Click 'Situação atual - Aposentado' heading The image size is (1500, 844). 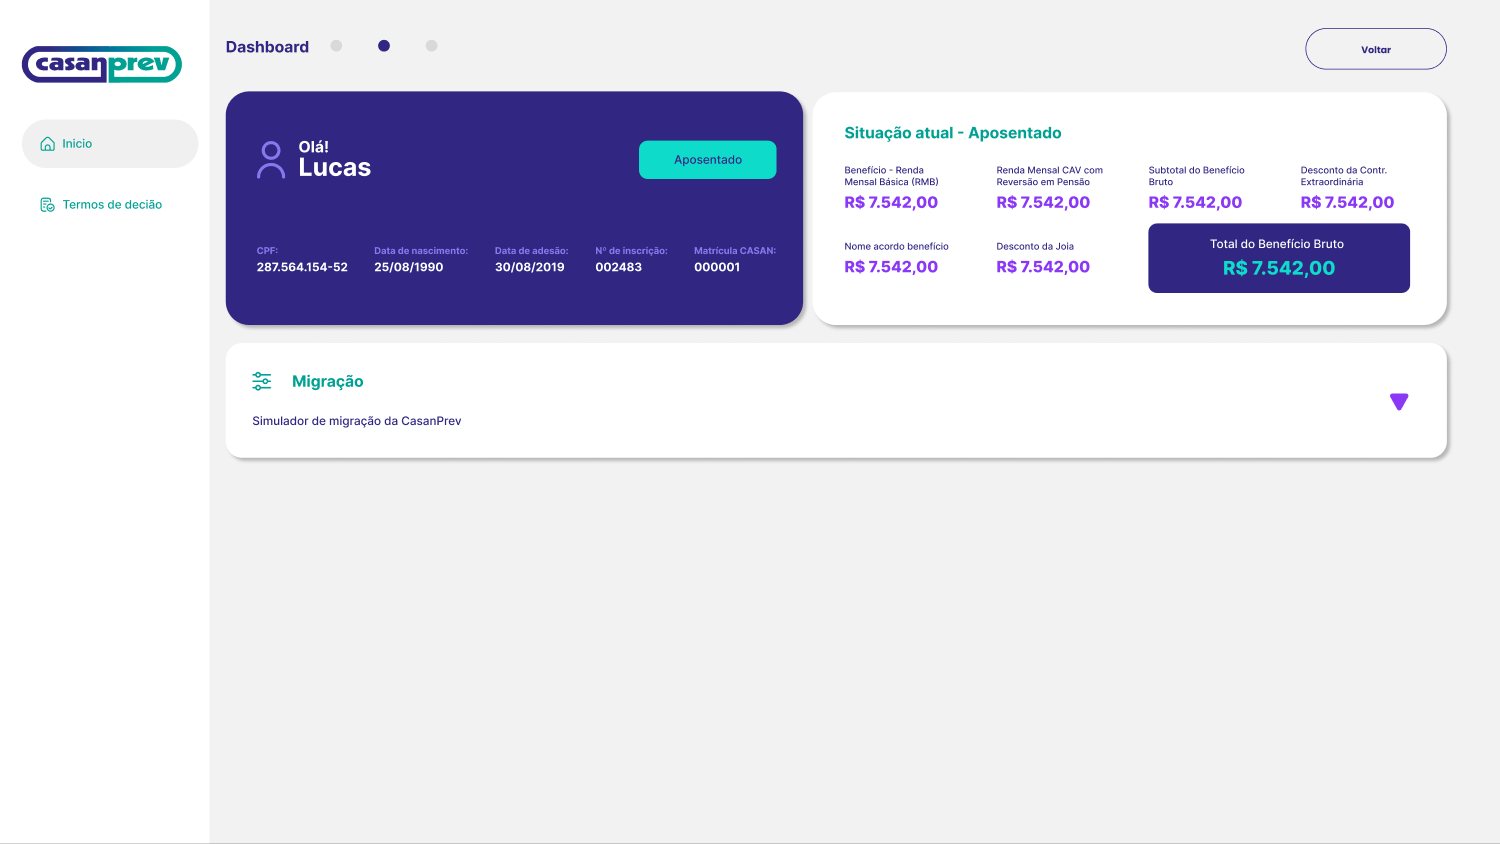pos(953,133)
